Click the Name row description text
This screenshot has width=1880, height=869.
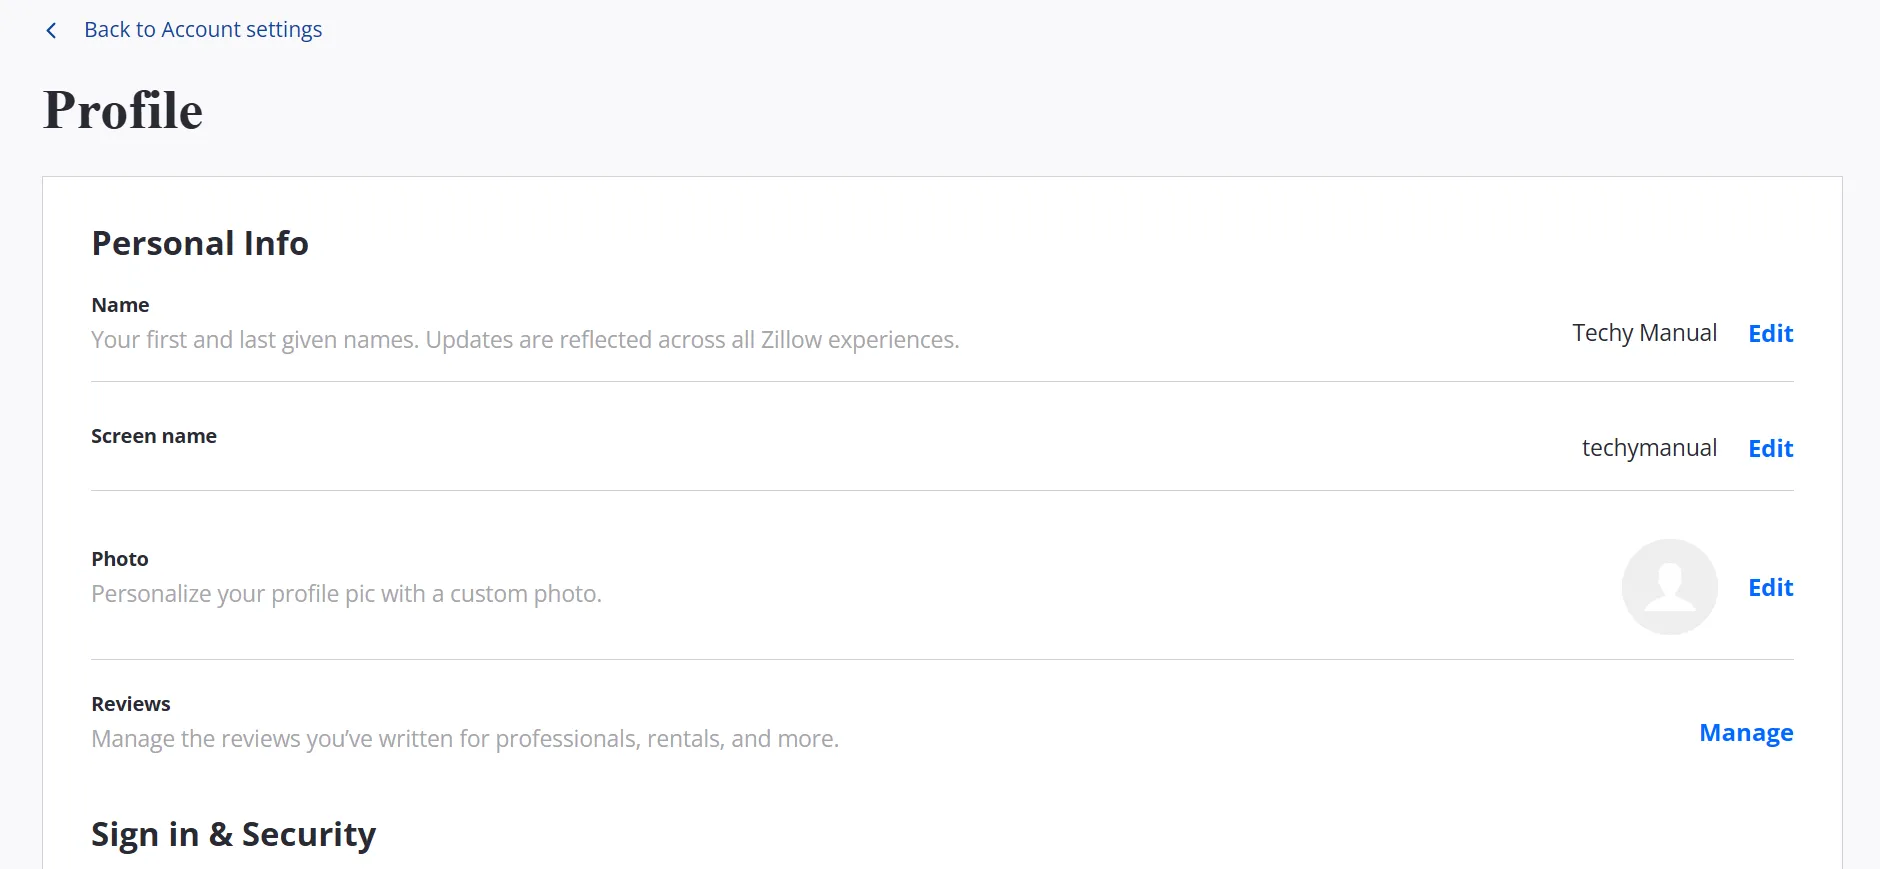pos(524,339)
